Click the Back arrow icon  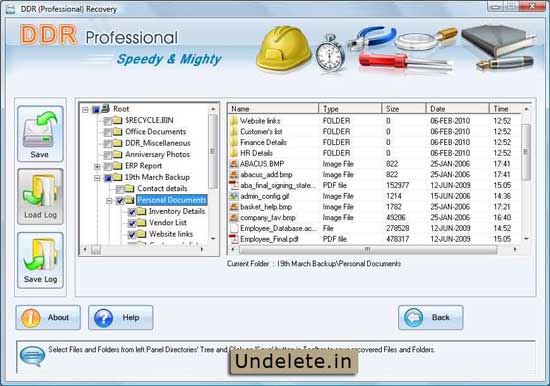tap(414, 318)
